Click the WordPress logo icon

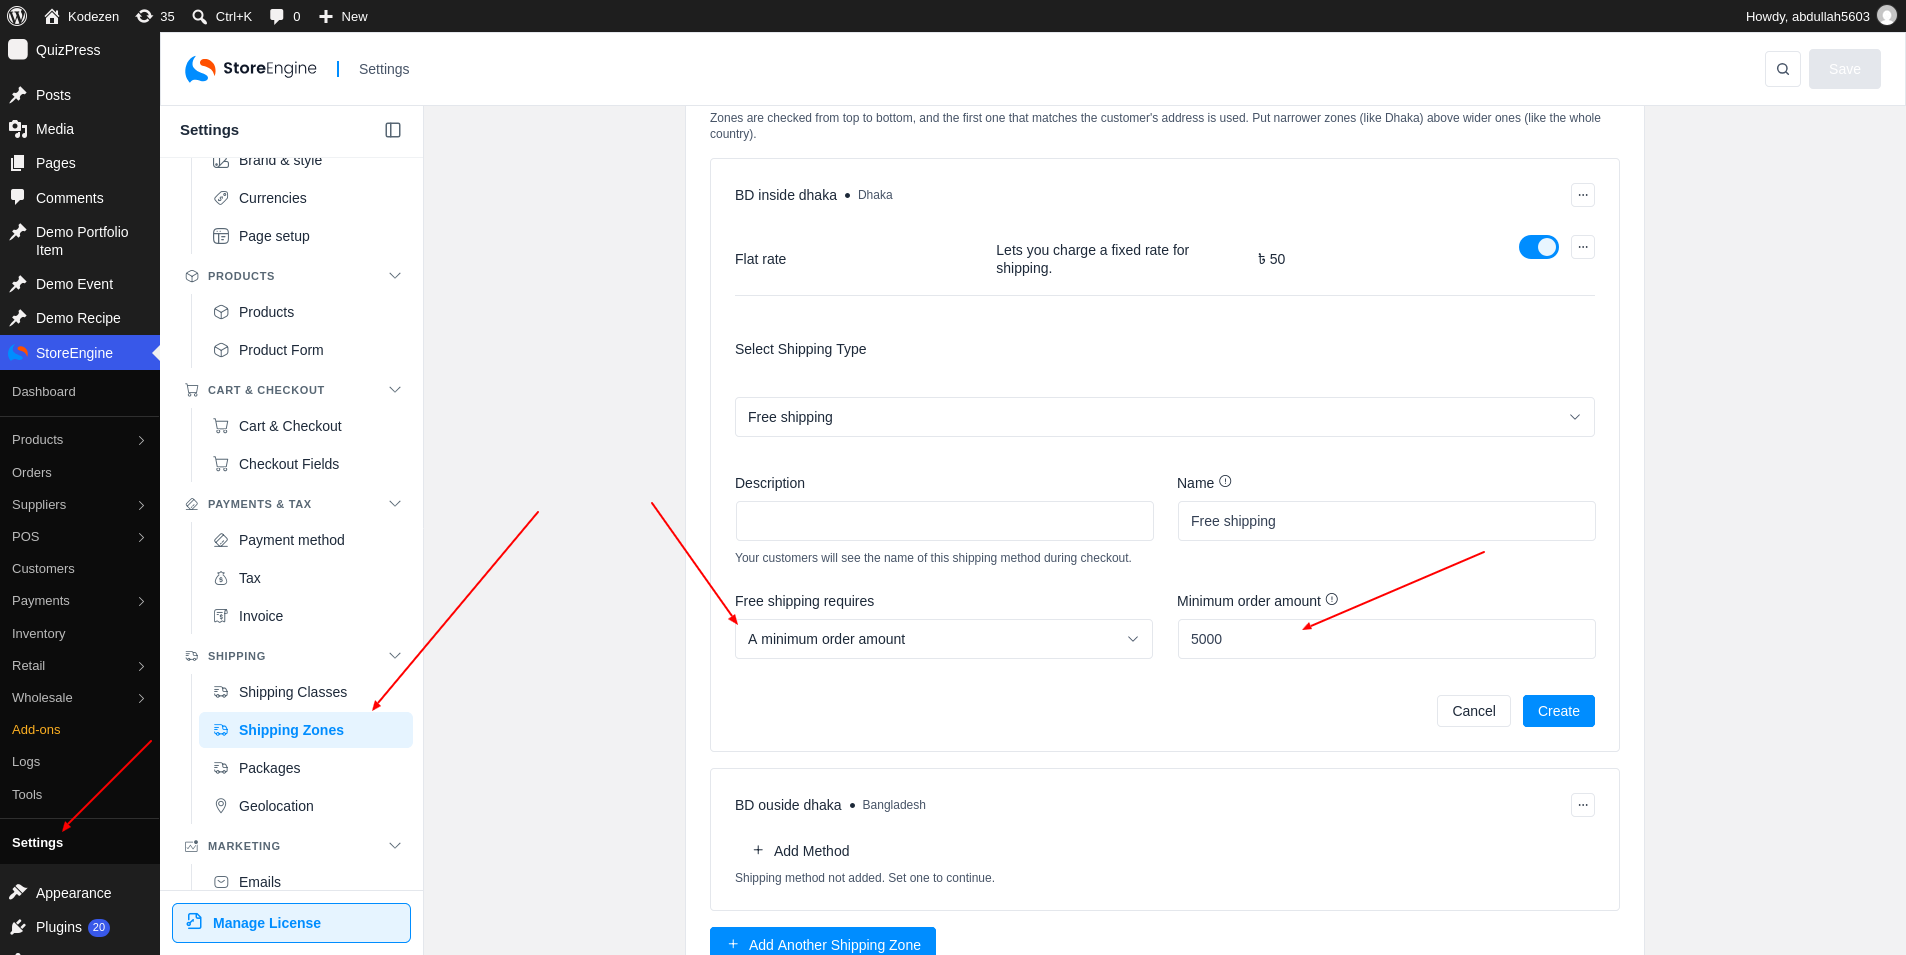tap(17, 16)
